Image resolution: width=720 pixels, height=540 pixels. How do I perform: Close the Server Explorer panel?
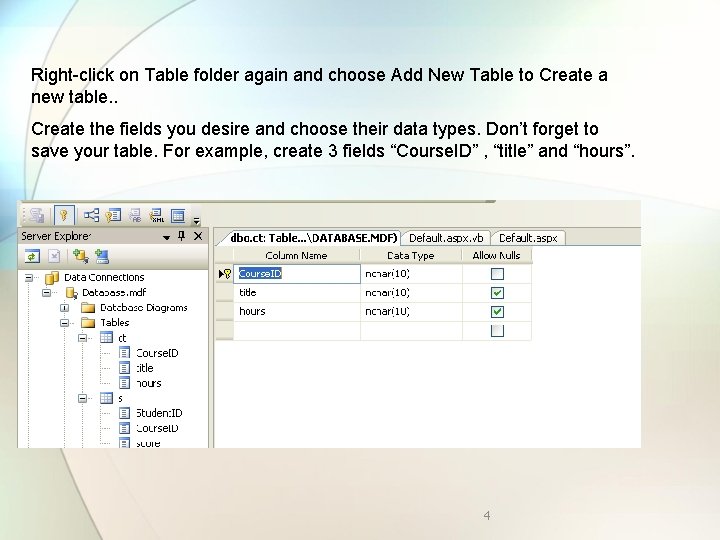tap(198, 236)
